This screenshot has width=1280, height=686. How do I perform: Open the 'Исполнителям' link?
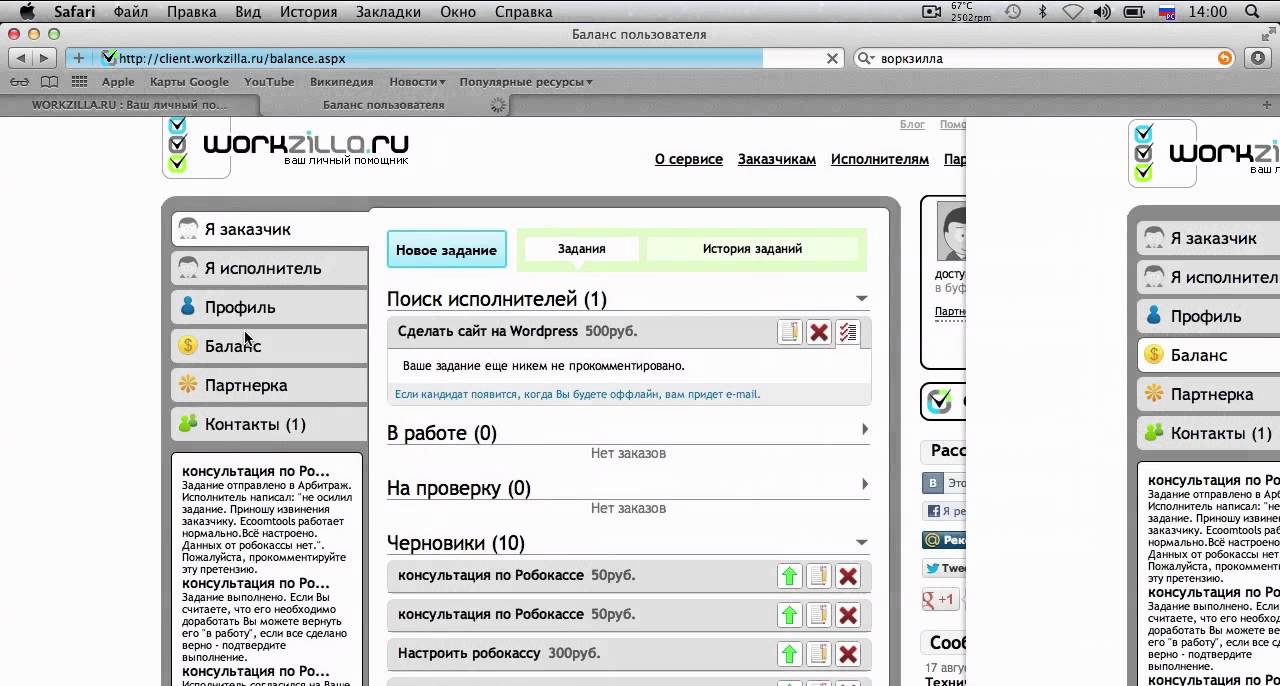pyautogui.click(x=880, y=159)
